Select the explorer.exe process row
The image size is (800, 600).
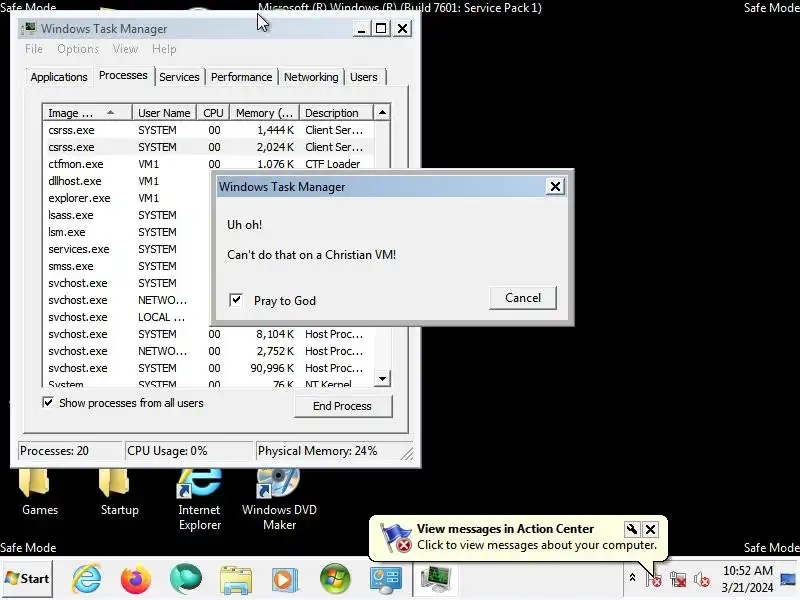click(x=127, y=198)
